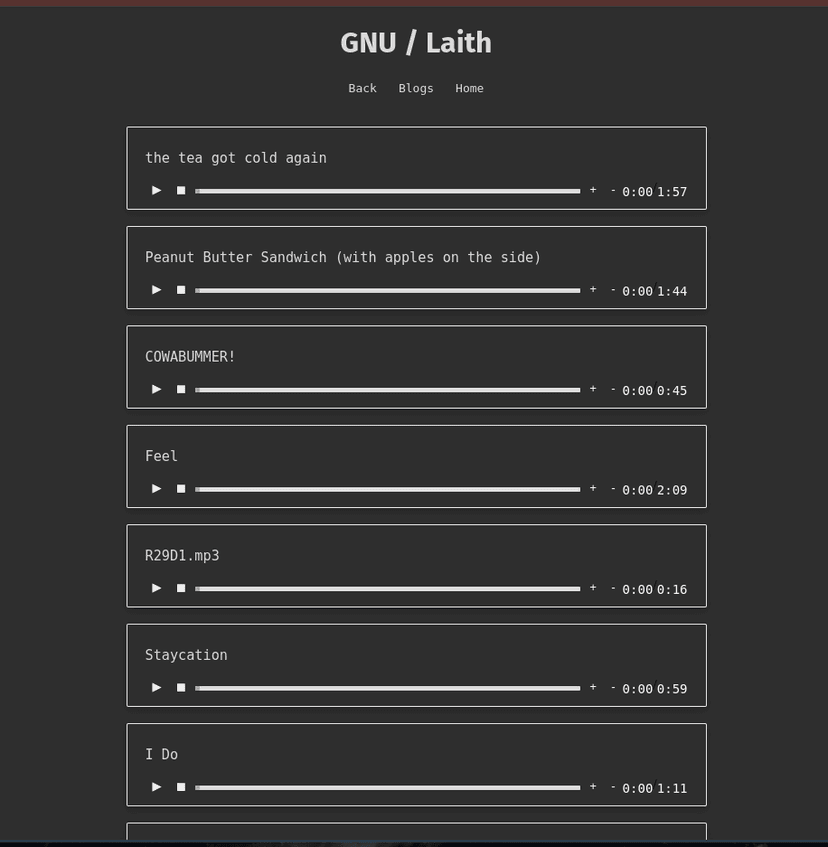
Task: Go to the Home page link
Action: point(469,88)
